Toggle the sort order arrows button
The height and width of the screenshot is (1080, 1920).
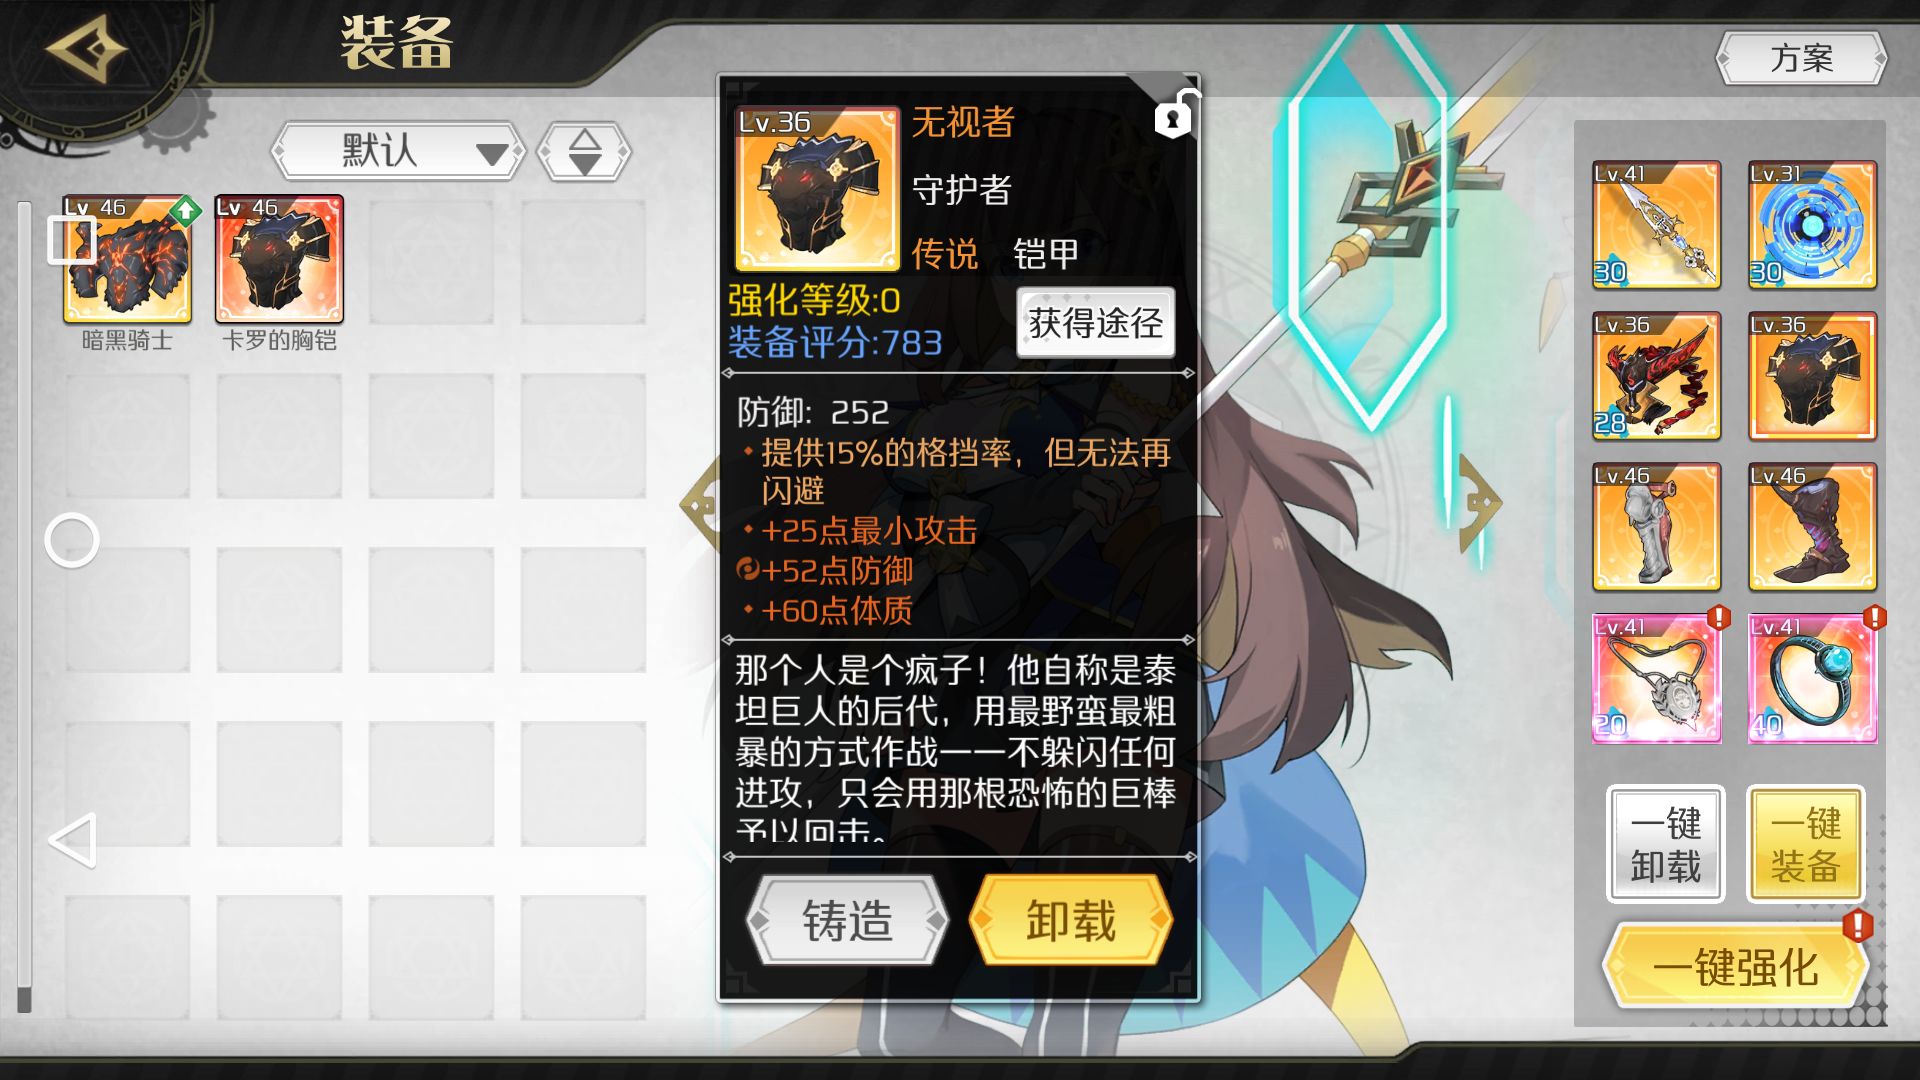coord(585,152)
